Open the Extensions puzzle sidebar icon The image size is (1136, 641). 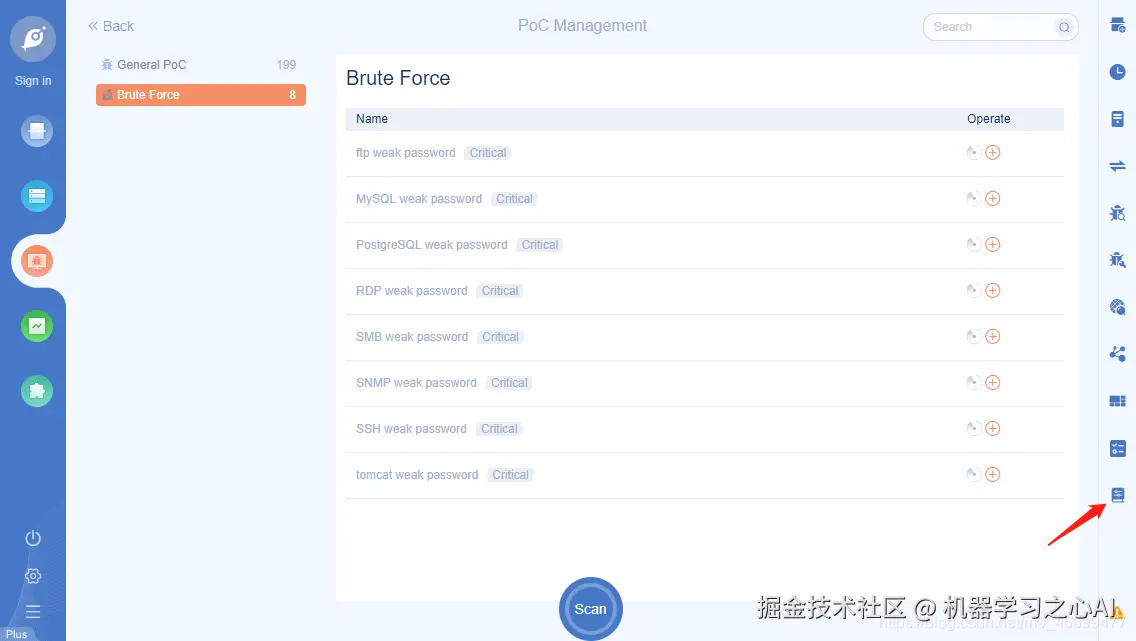click(37, 391)
